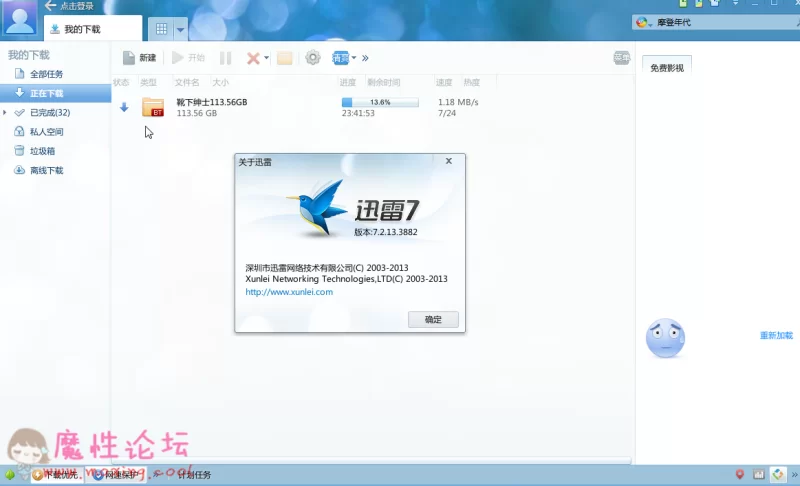800x486 pixels.
Task: Click the 点击登录 login link
Action: point(77,7)
